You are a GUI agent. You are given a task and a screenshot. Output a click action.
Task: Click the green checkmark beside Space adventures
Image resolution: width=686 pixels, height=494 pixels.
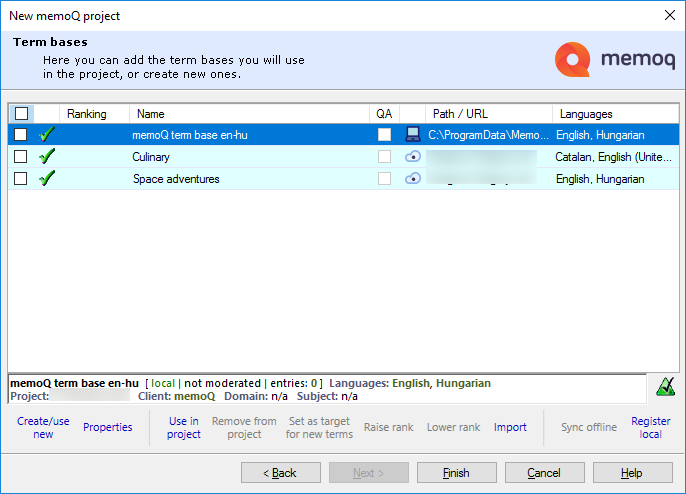46,179
